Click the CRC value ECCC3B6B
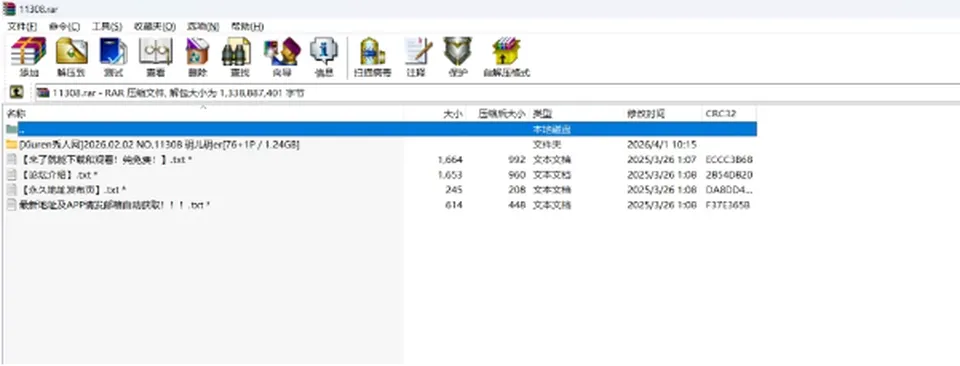Viewport: 960px width, 366px height. (x=729, y=160)
